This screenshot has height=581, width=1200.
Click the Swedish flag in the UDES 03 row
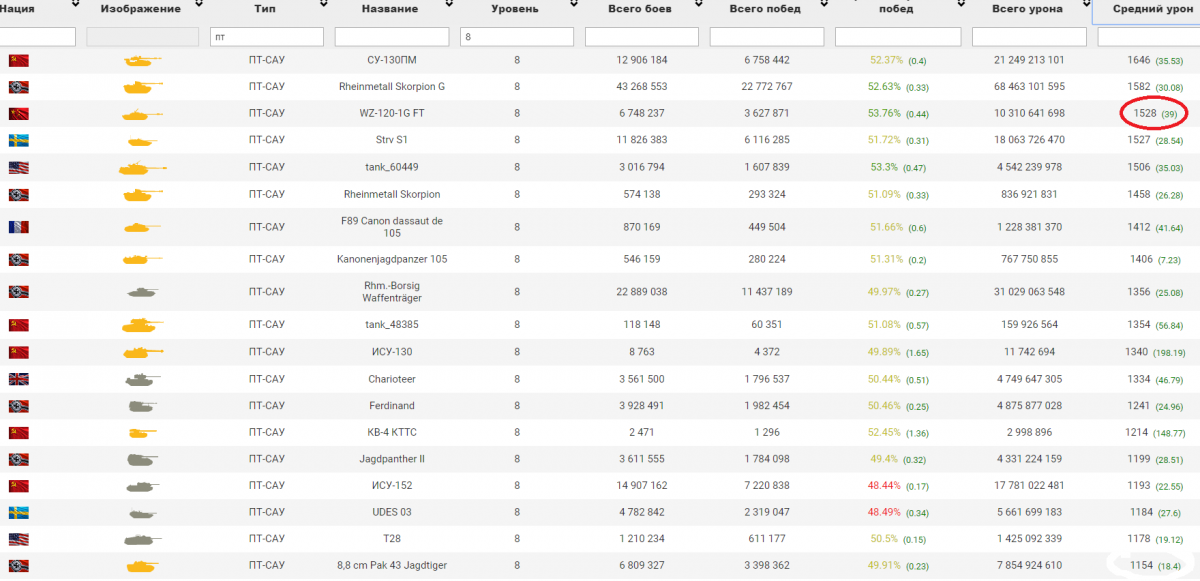point(18,512)
